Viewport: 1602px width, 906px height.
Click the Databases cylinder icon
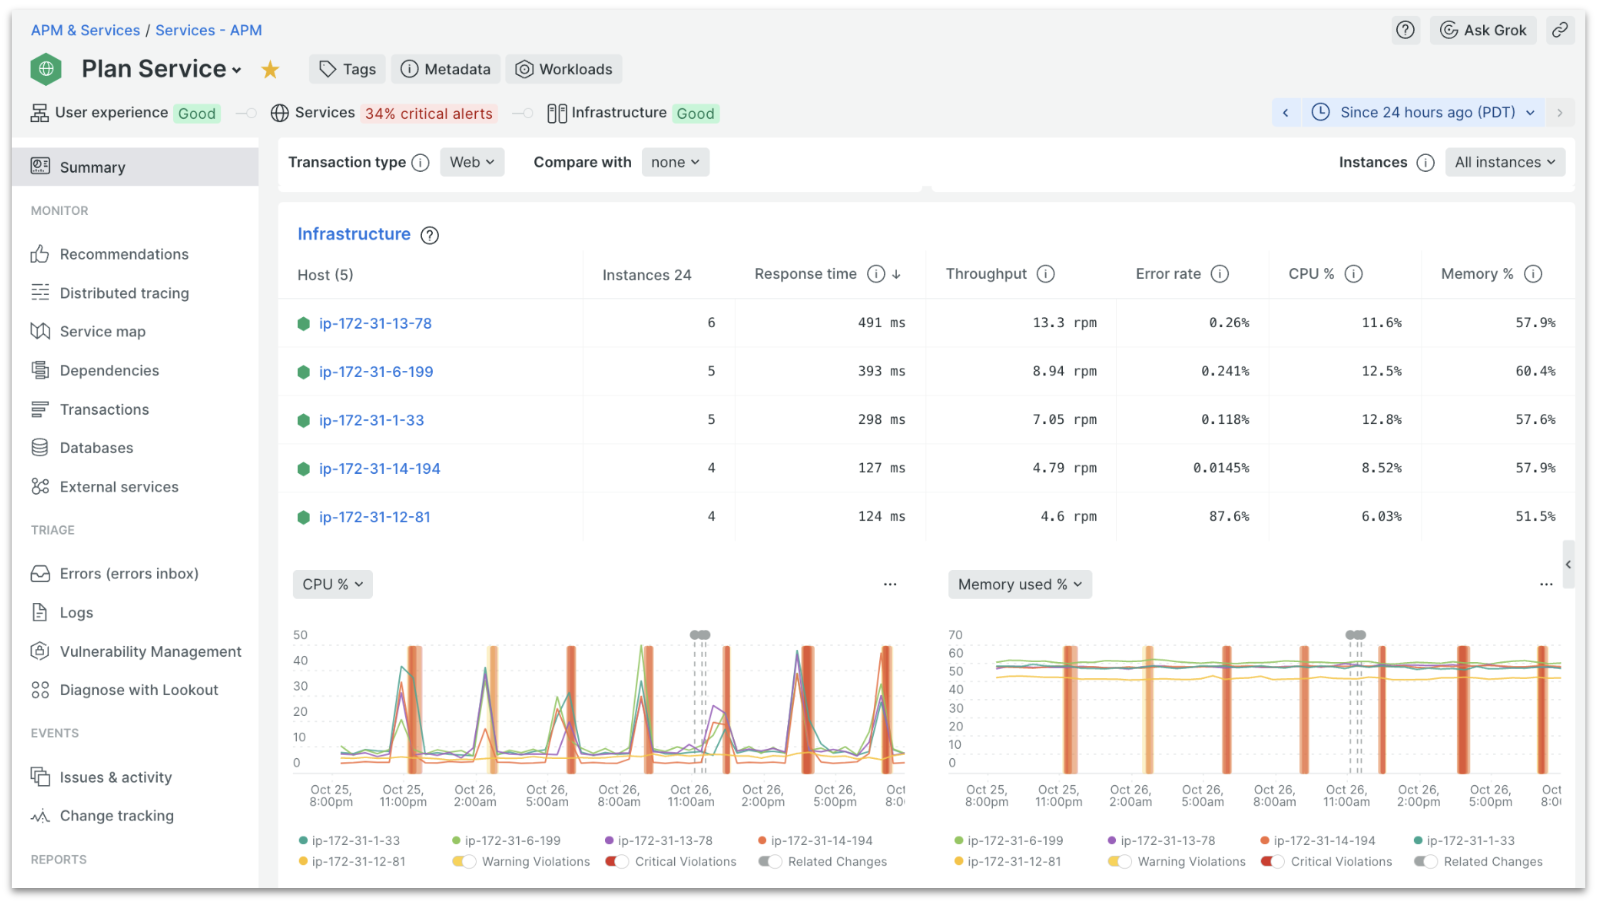[x=40, y=448]
